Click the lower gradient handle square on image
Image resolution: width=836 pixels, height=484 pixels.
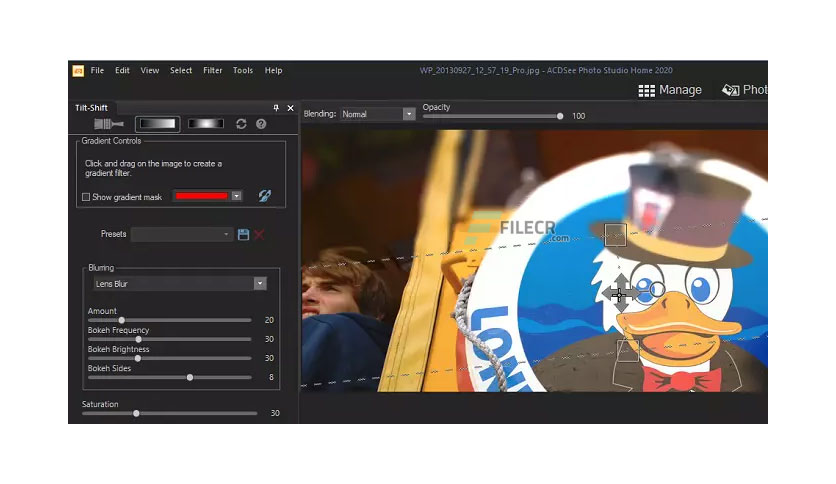pos(628,351)
